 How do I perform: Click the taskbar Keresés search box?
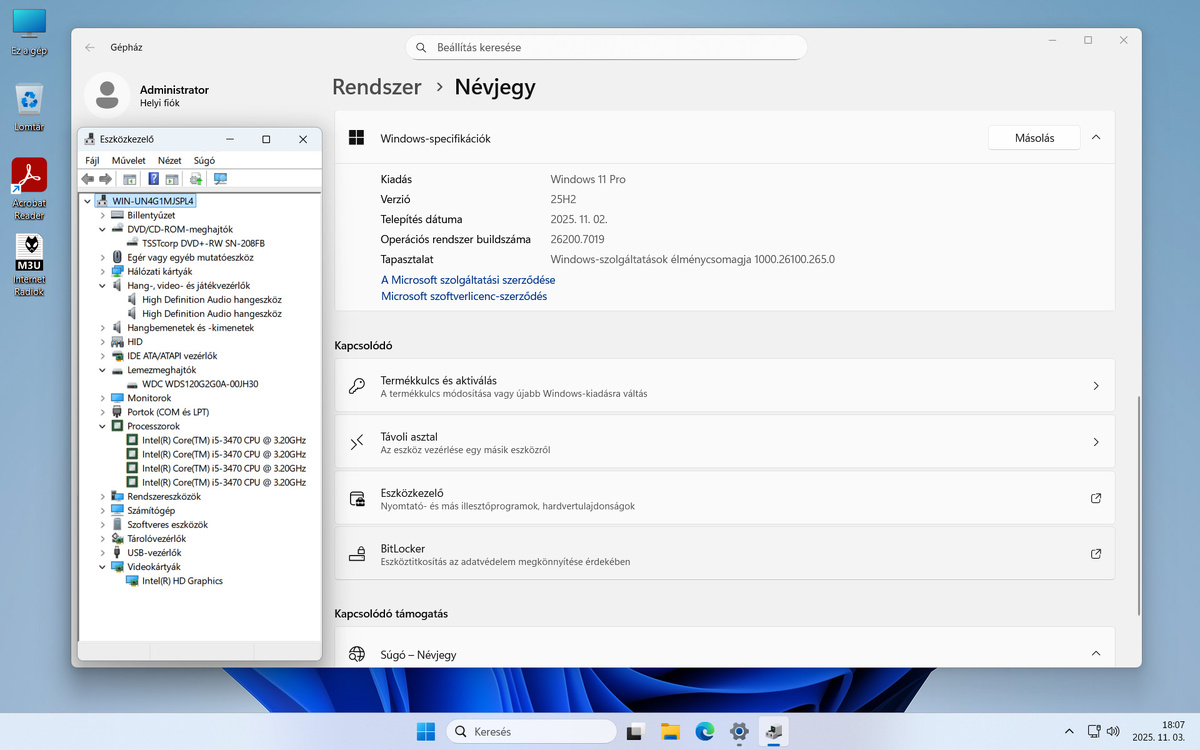pos(531,732)
